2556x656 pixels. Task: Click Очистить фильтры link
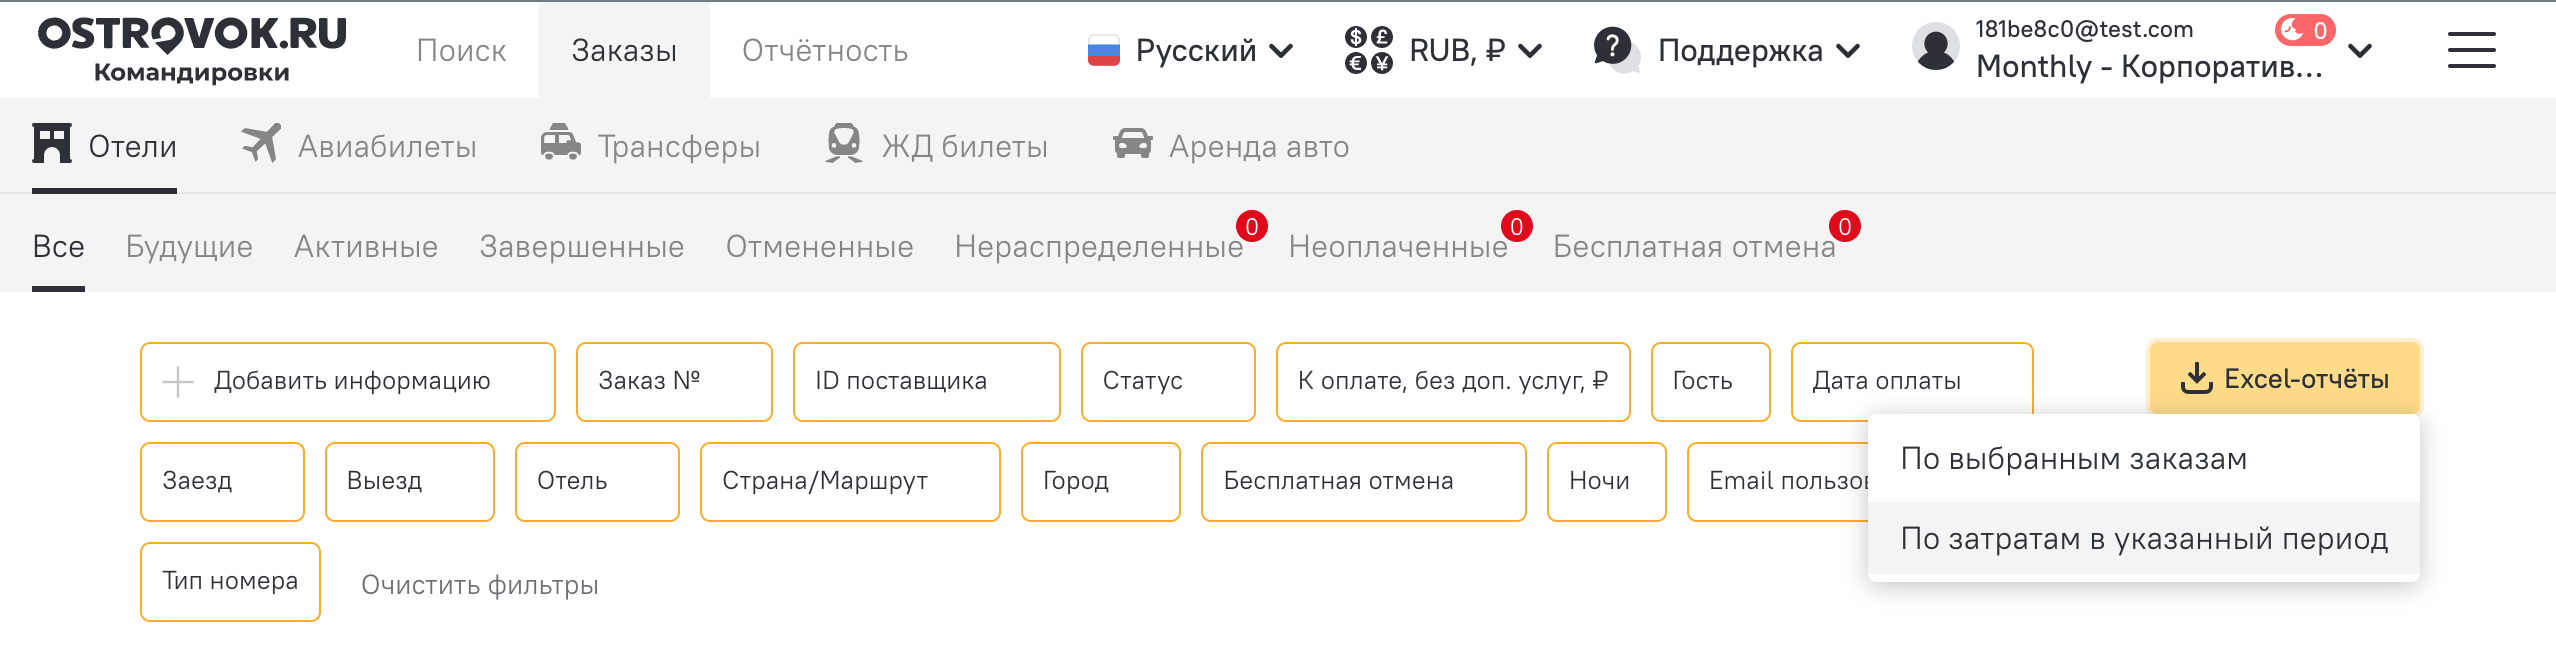click(479, 584)
